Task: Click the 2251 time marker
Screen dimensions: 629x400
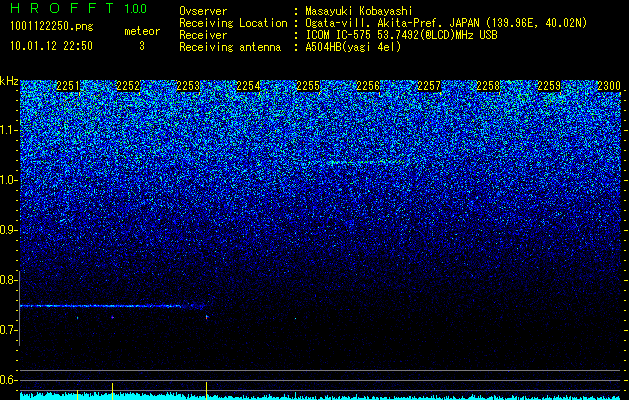Action: (68, 85)
